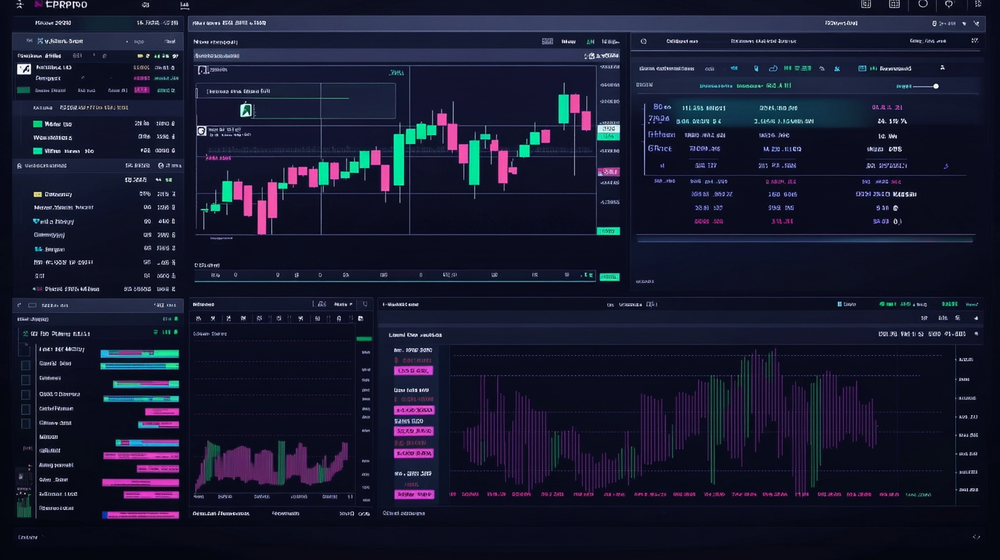The height and width of the screenshot is (560, 1000).
Task: Click the grid layout icon in the top-right toolbar
Action: [894, 4]
